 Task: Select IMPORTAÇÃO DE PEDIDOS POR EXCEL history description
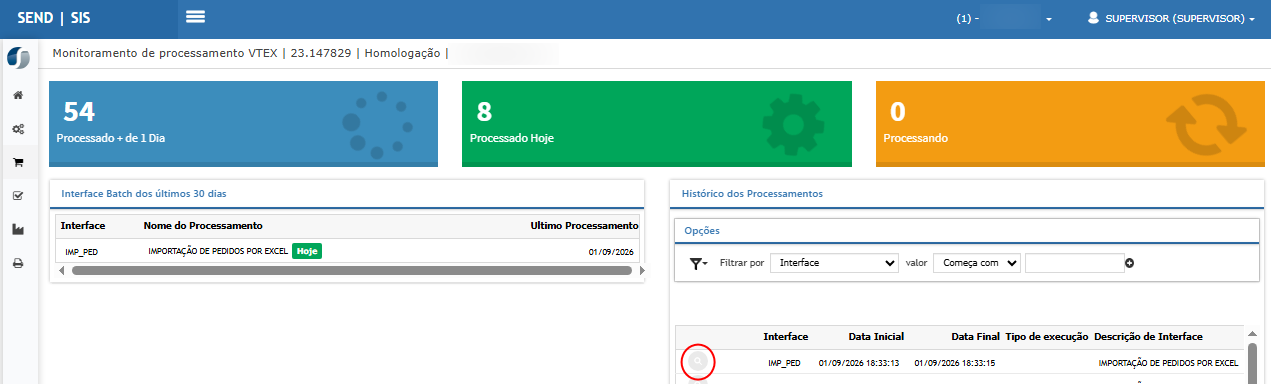1168,362
